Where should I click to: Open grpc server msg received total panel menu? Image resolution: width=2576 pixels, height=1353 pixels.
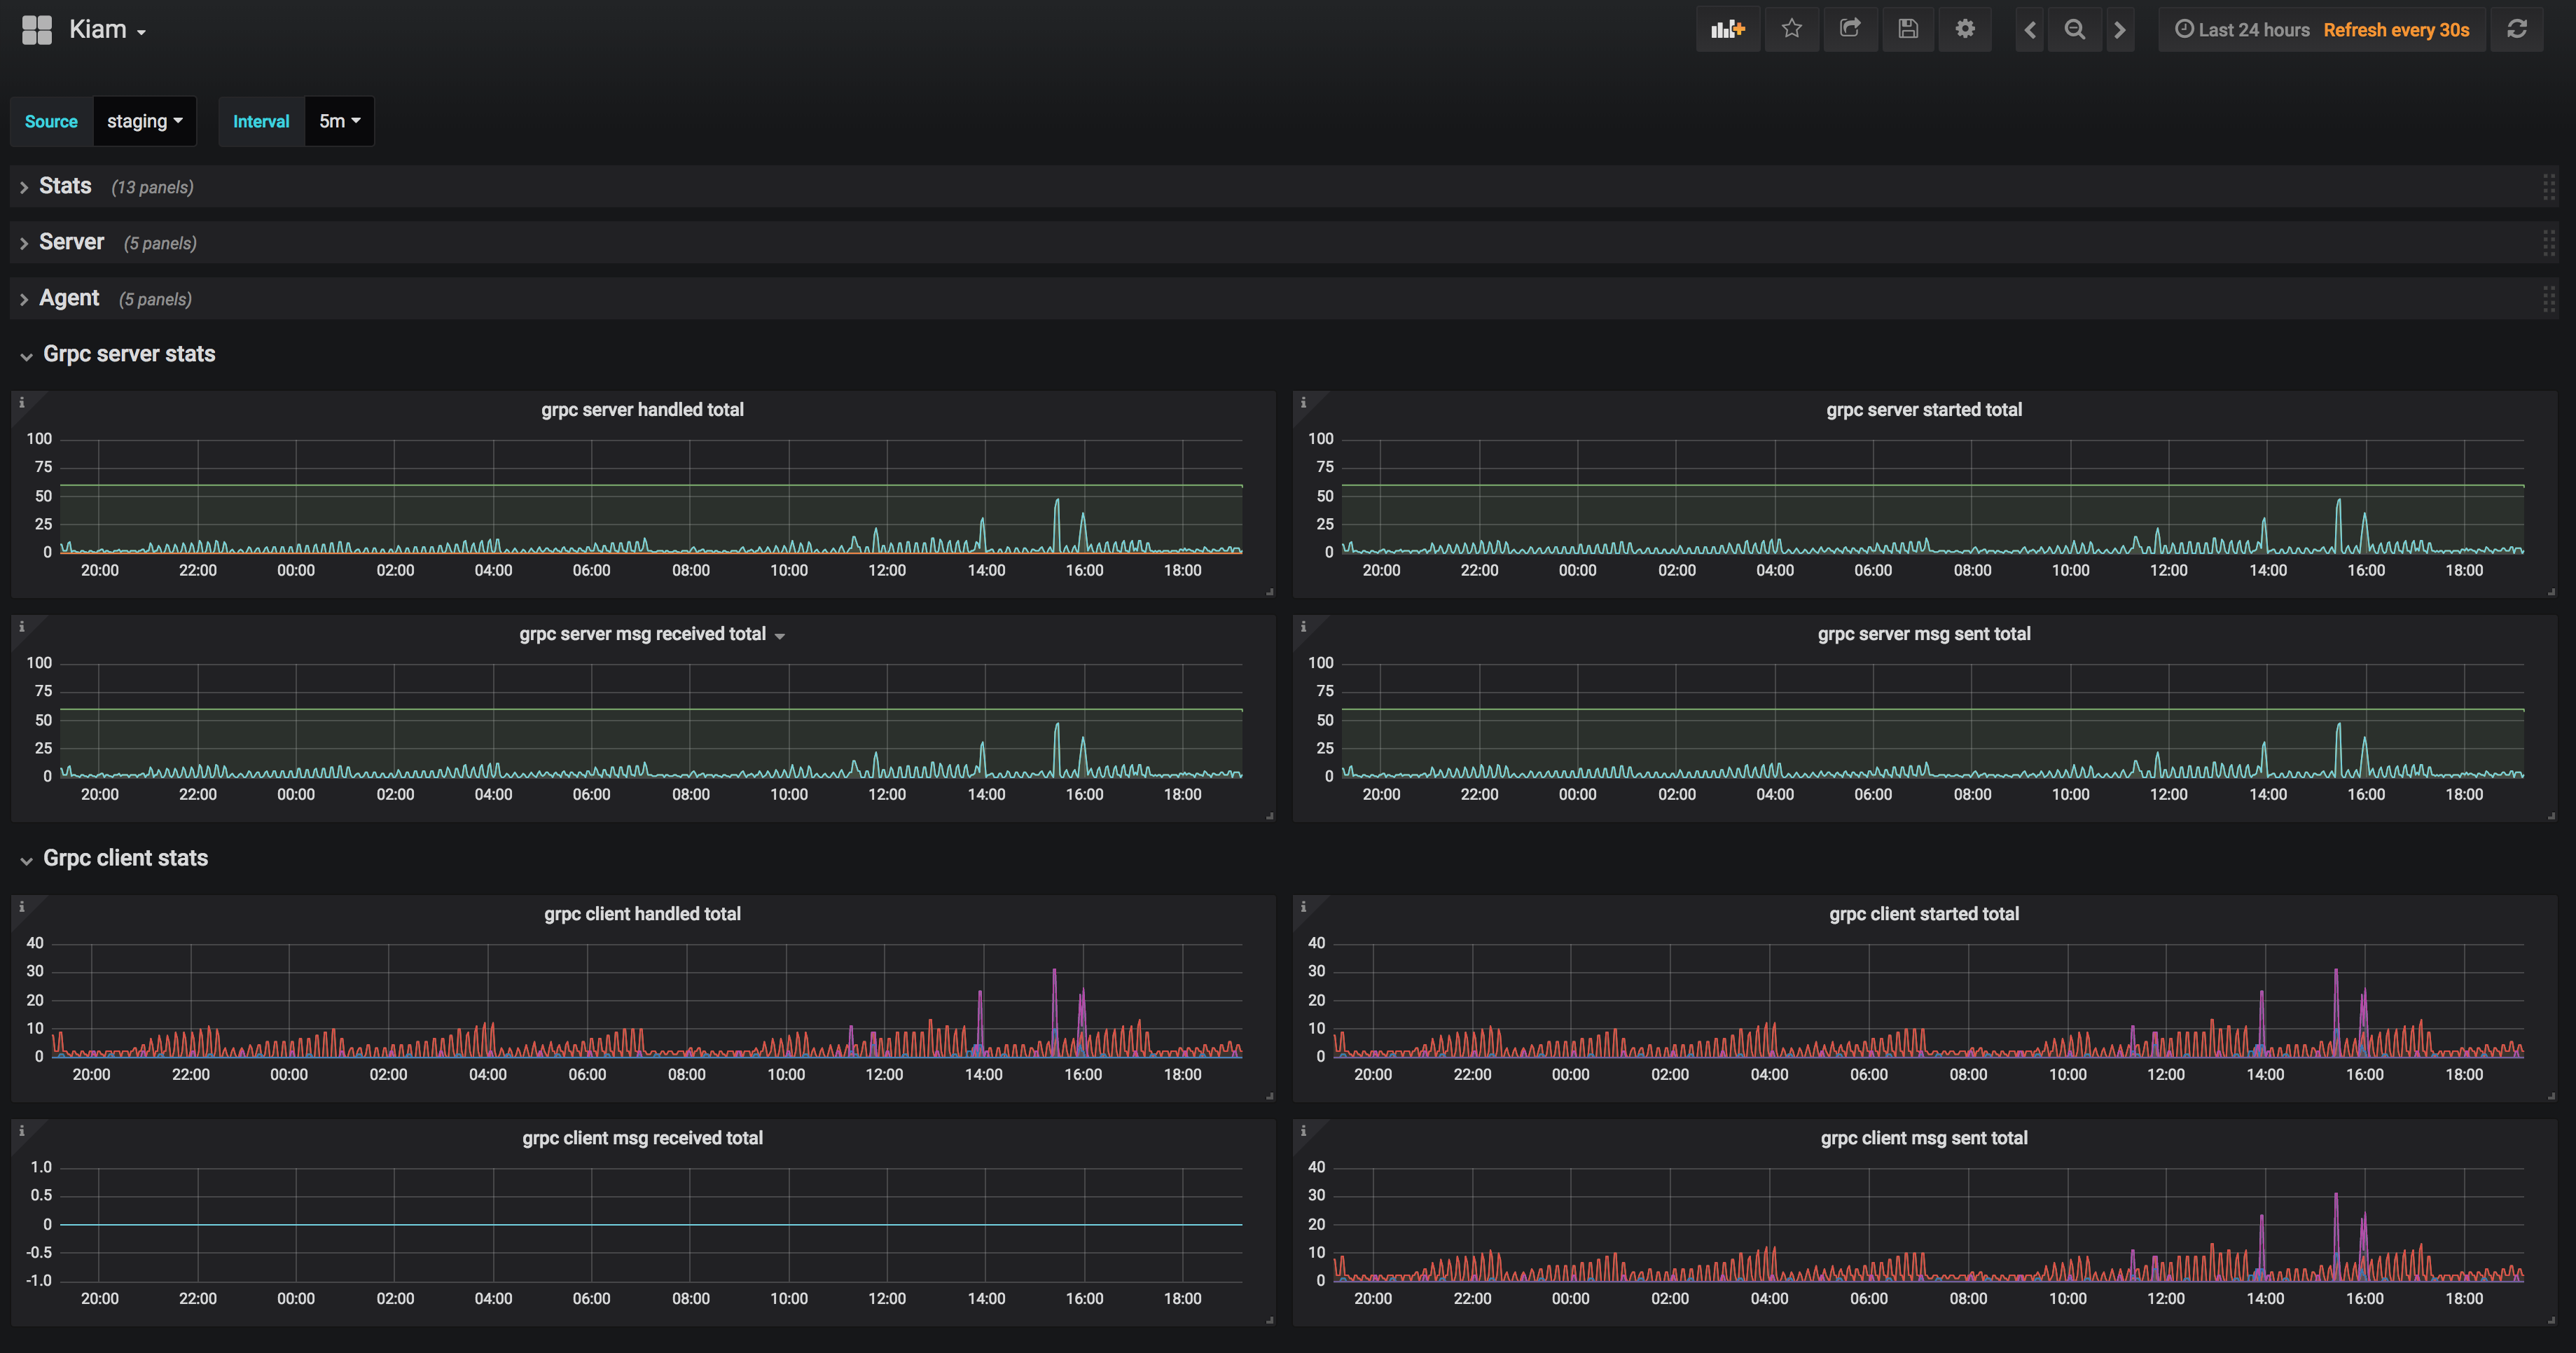779,636
